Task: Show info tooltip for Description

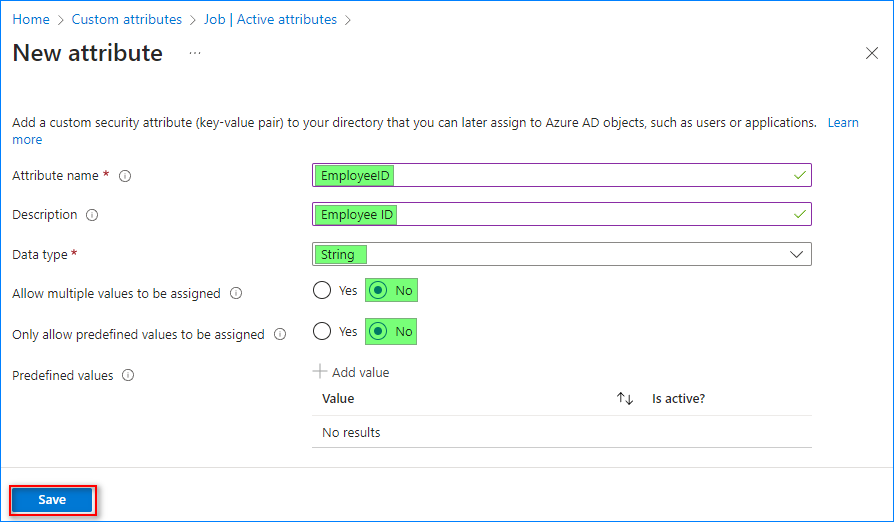Action: (x=92, y=215)
